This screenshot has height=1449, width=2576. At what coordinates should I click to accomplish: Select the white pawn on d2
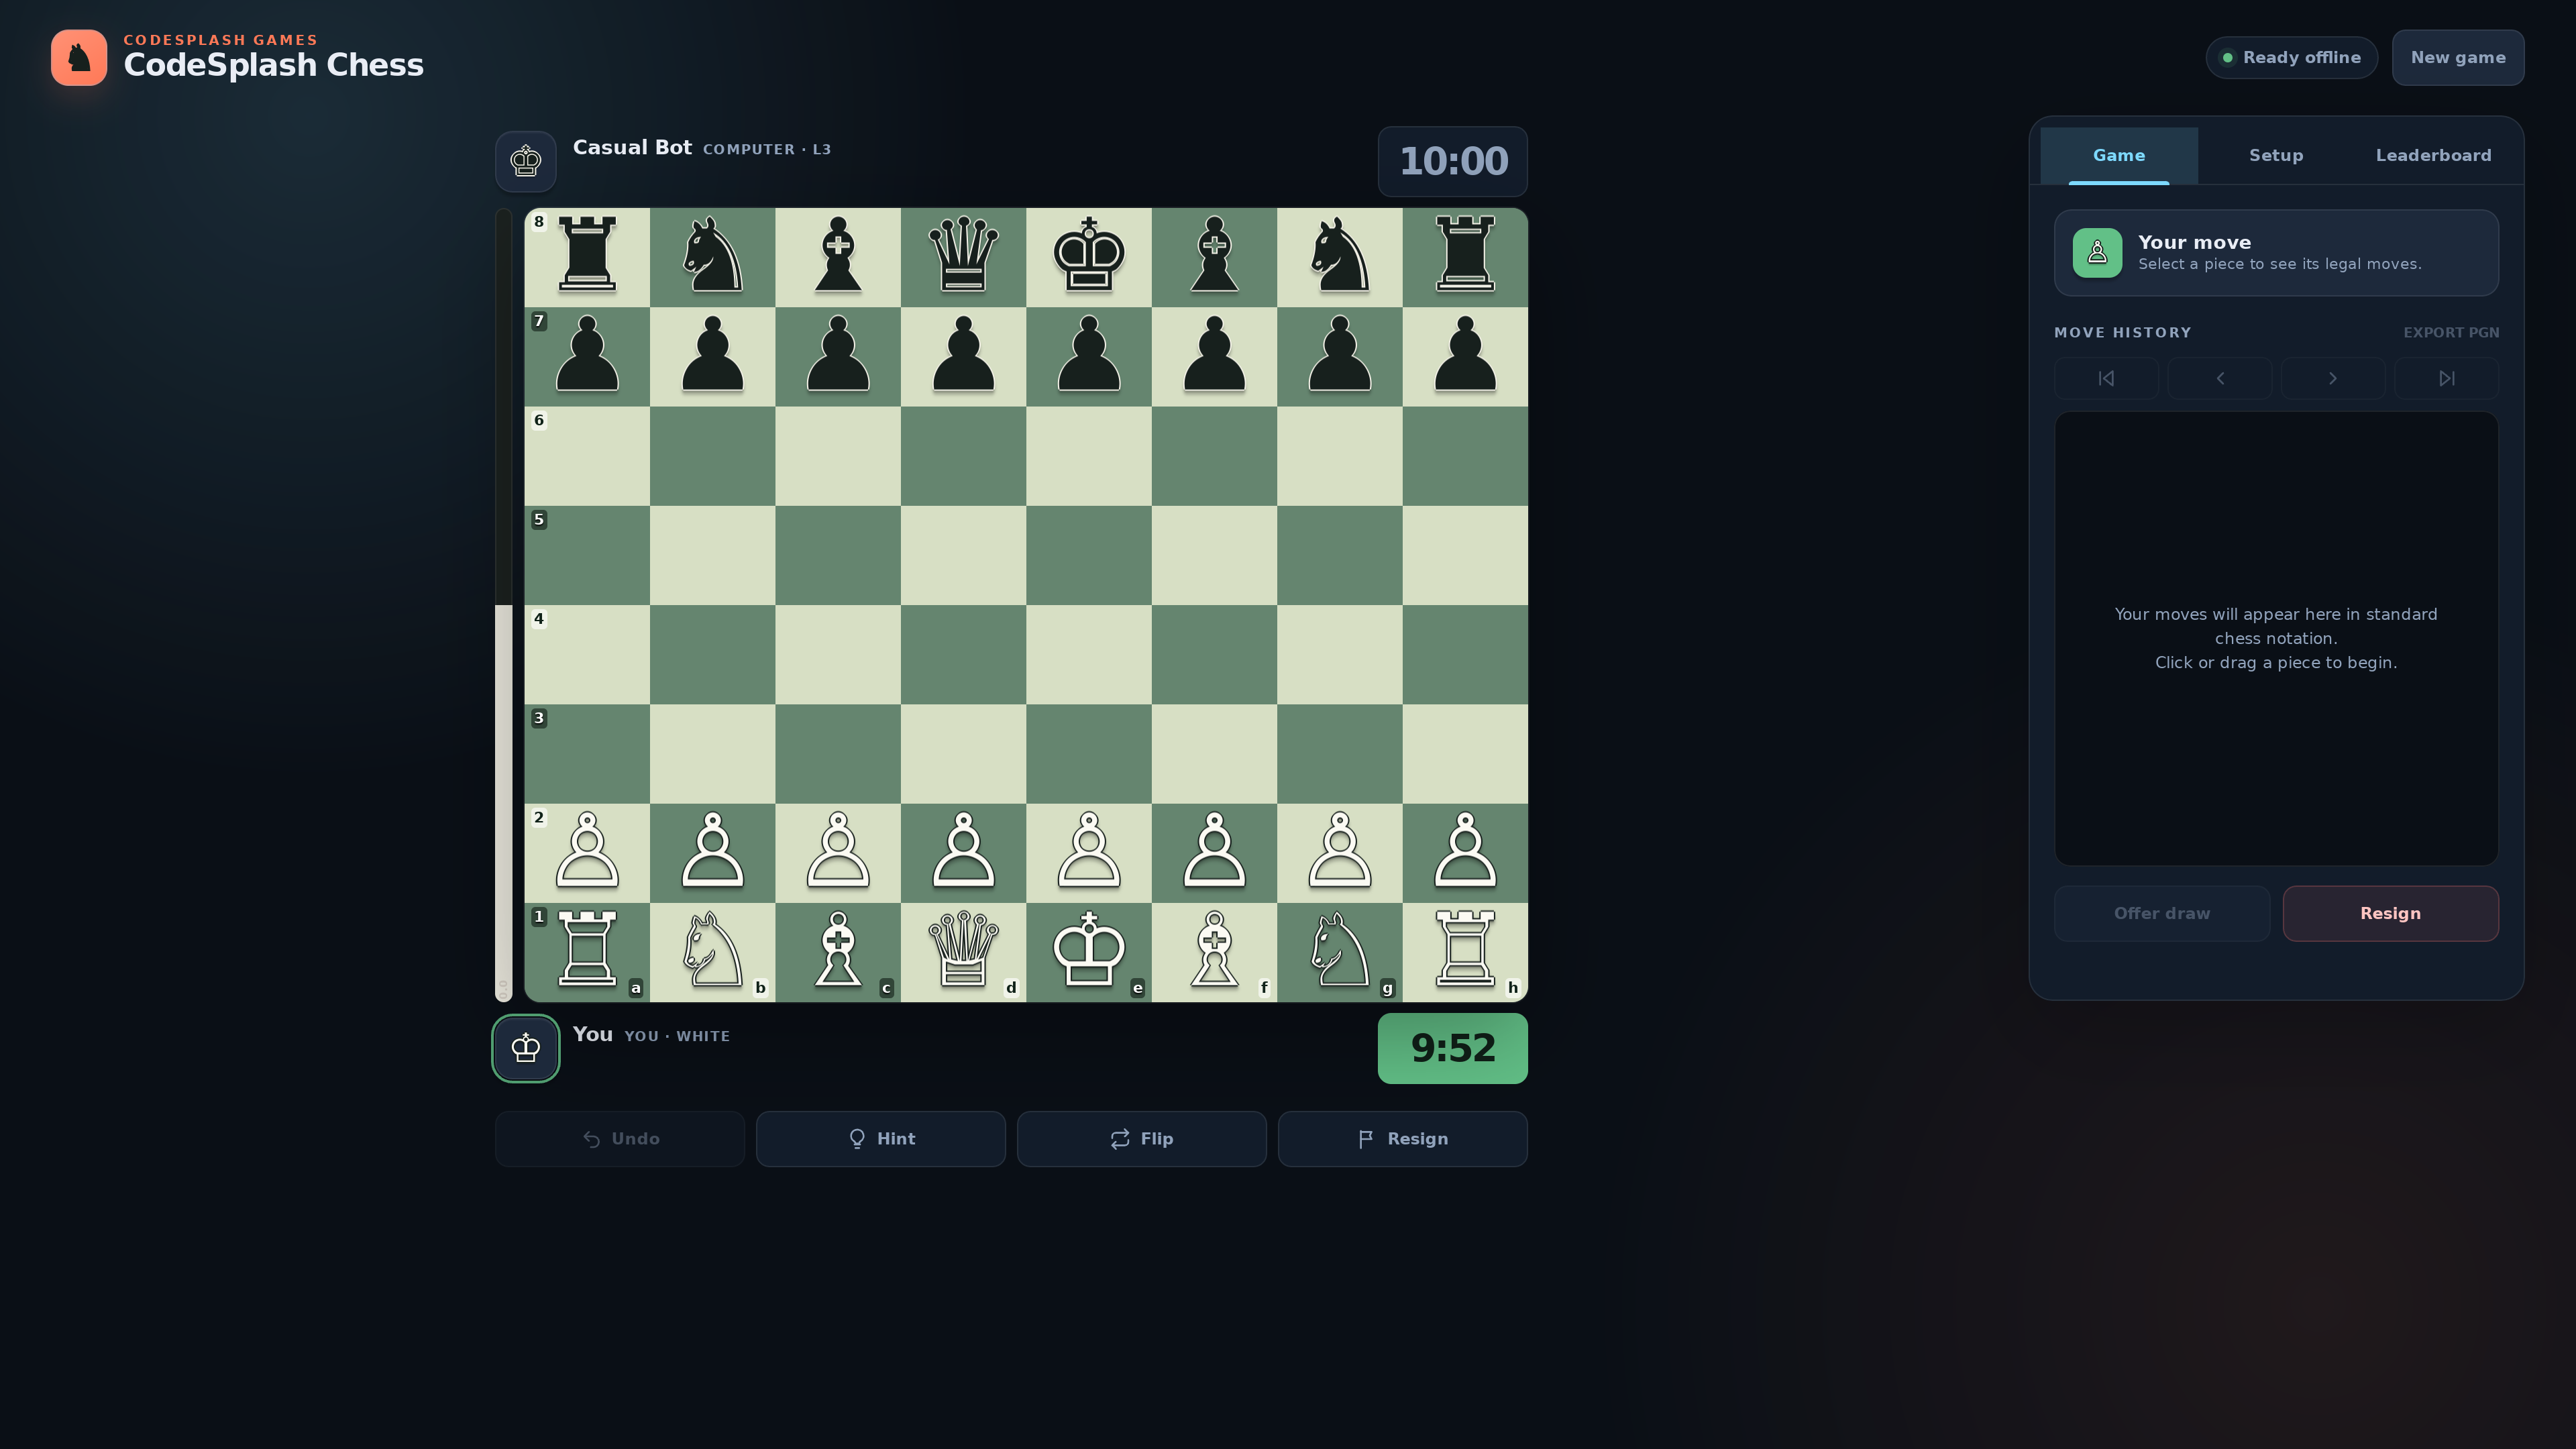(963, 853)
